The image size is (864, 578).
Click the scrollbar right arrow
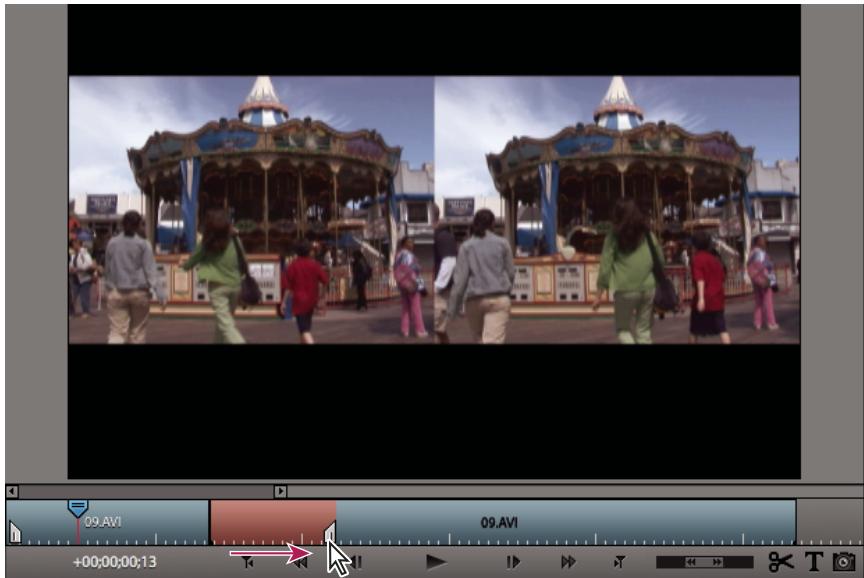click(x=280, y=491)
